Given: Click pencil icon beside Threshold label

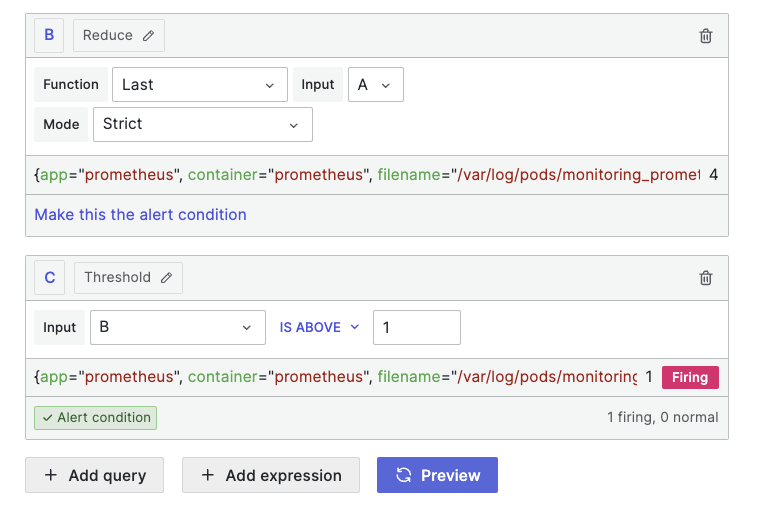Looking at the screenshot, I should tap(167, 278).
